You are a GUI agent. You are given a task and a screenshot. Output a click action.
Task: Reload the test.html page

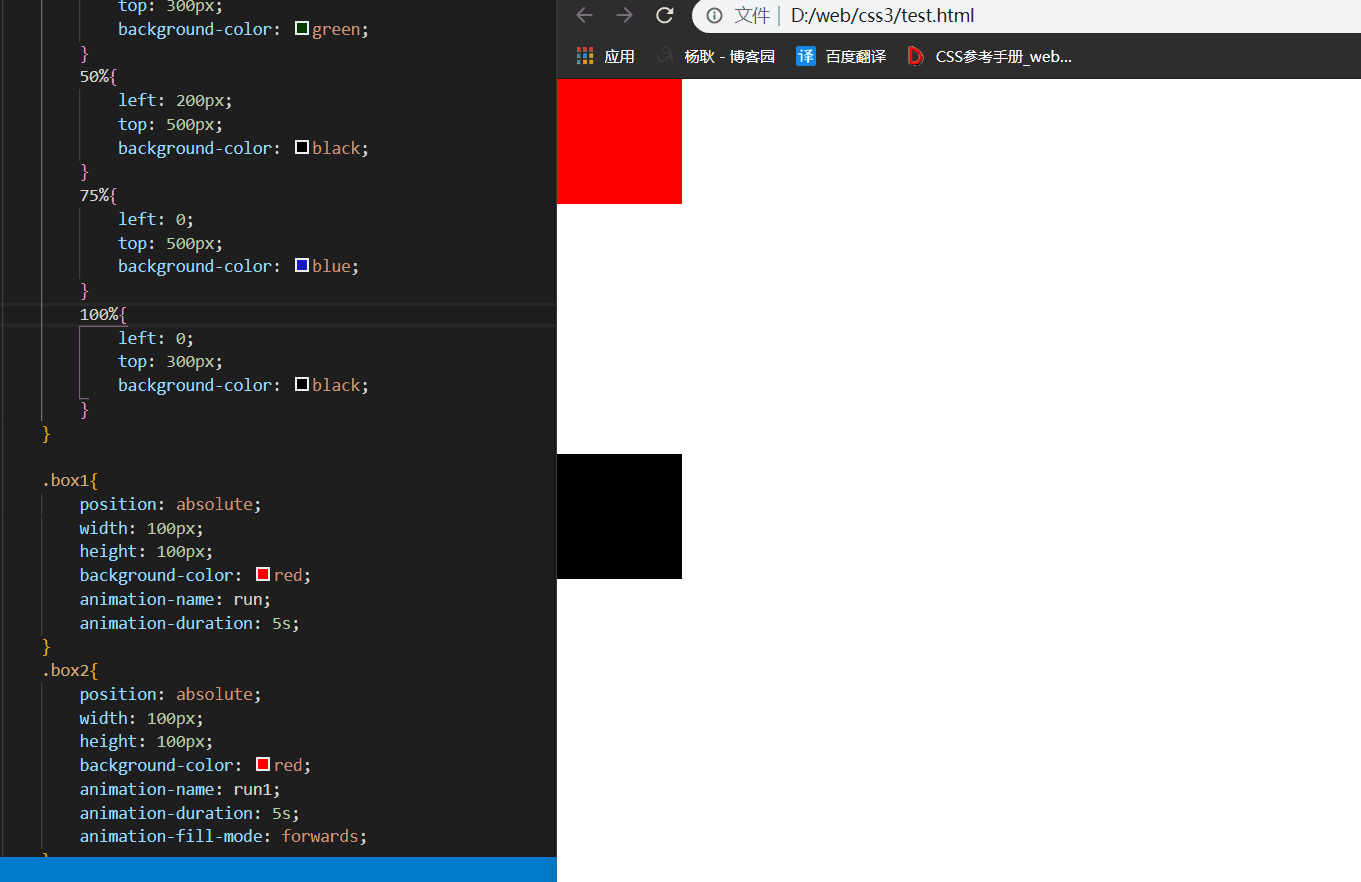pyautogui.click(x=665, y=15)
